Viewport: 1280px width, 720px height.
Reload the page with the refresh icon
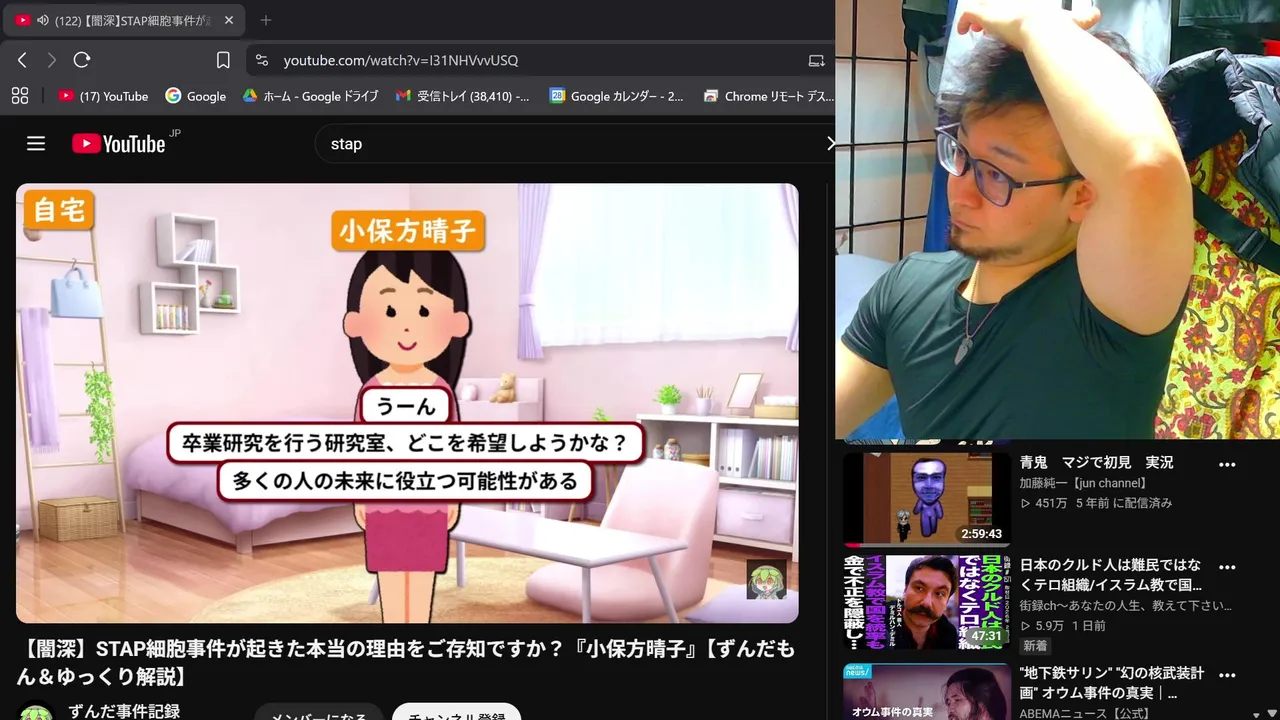(82, 60)
